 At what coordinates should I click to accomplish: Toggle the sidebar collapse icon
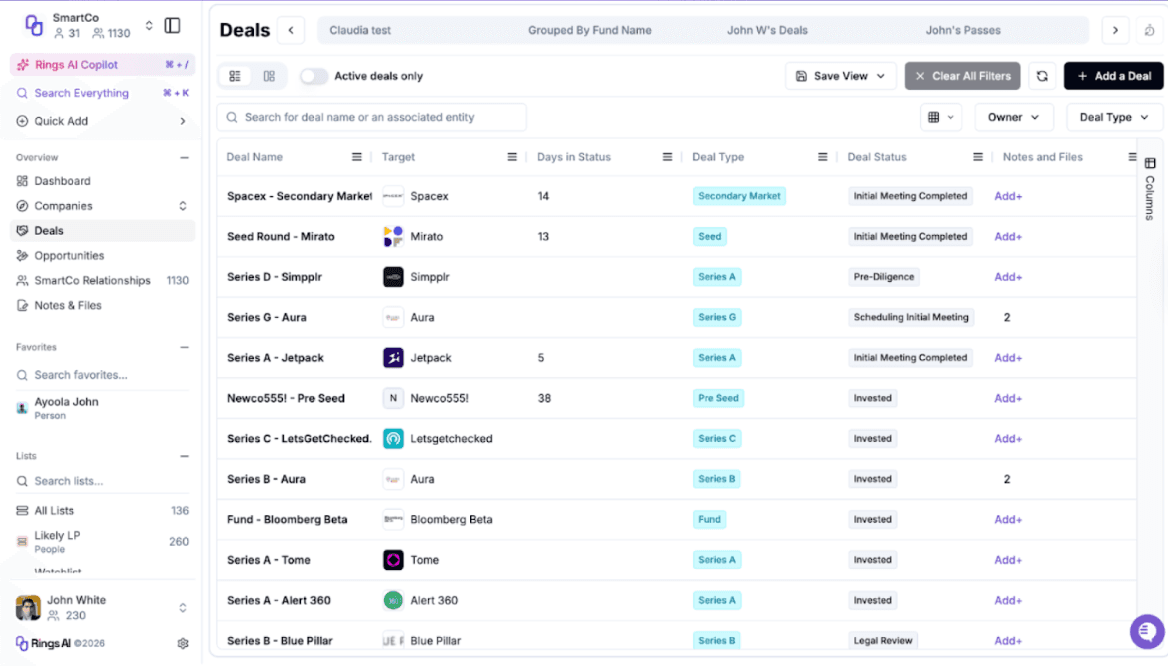click(x=172, y=24)
